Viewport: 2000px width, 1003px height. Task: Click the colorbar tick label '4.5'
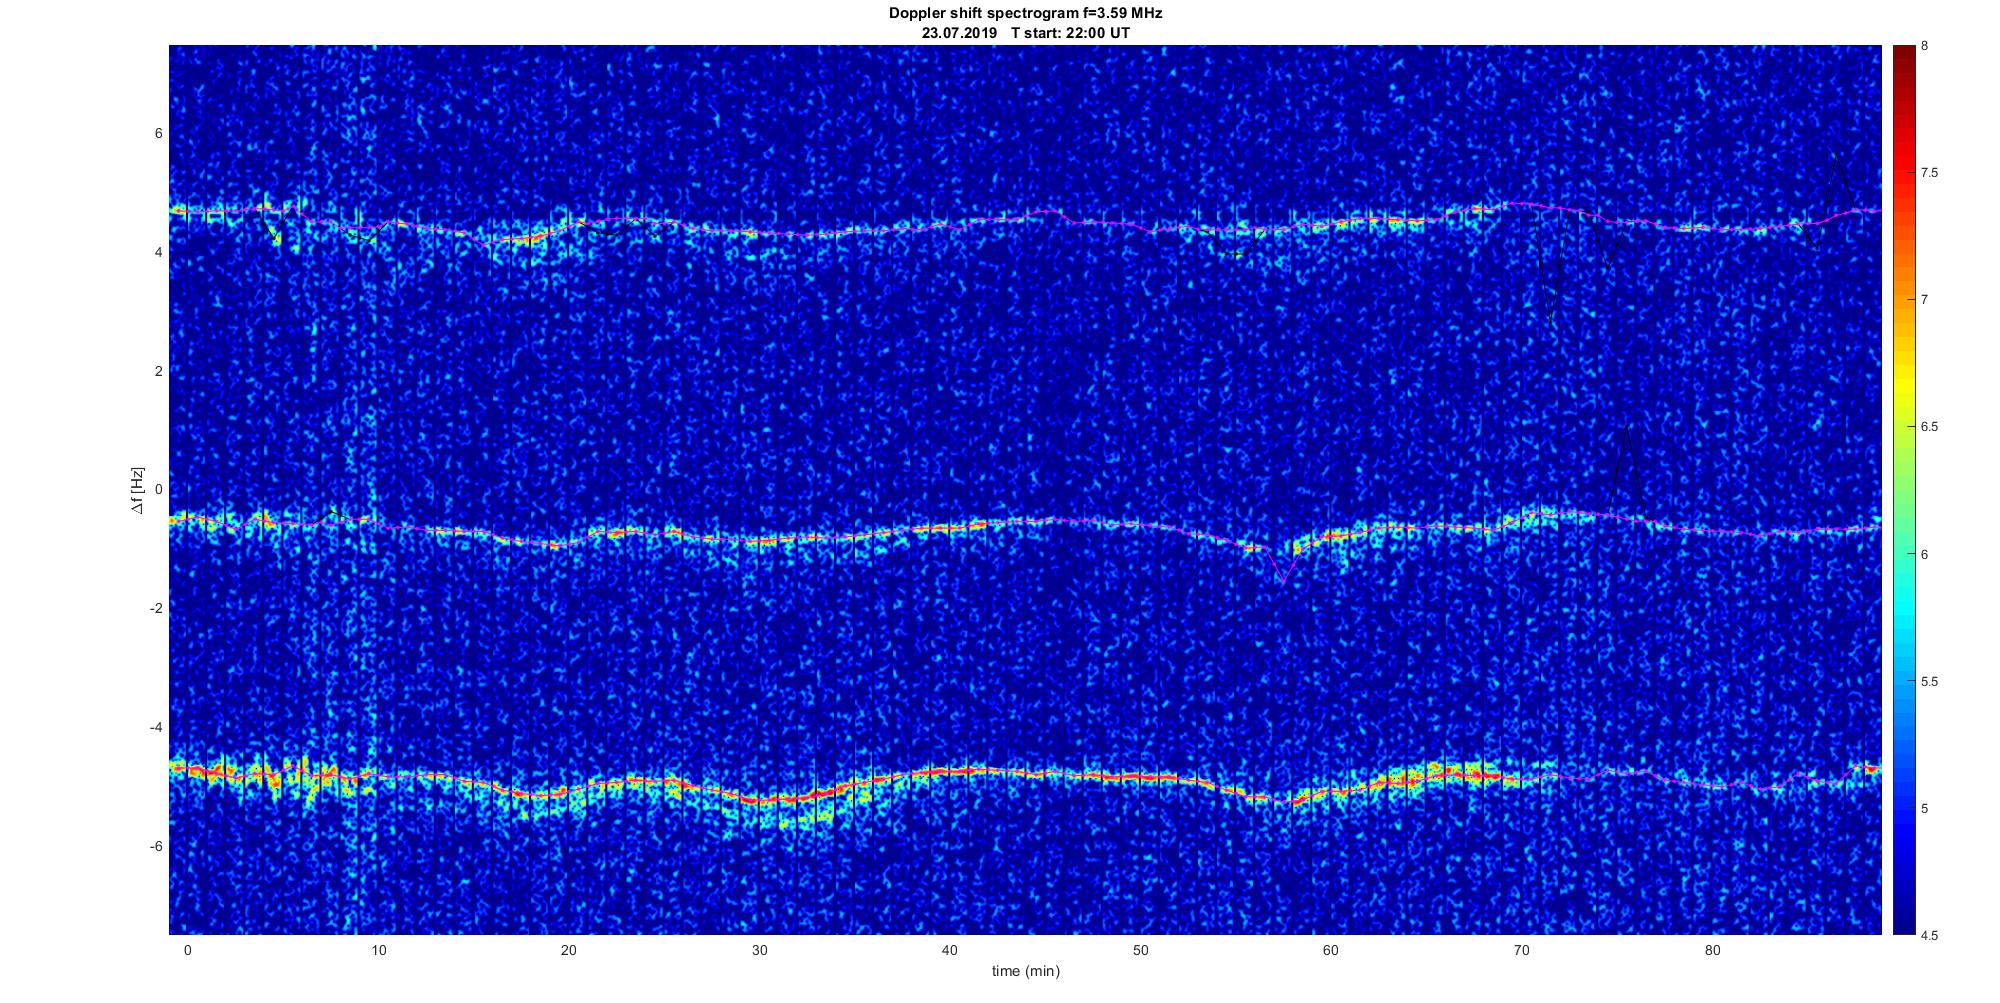click(x=1930, y=936)
